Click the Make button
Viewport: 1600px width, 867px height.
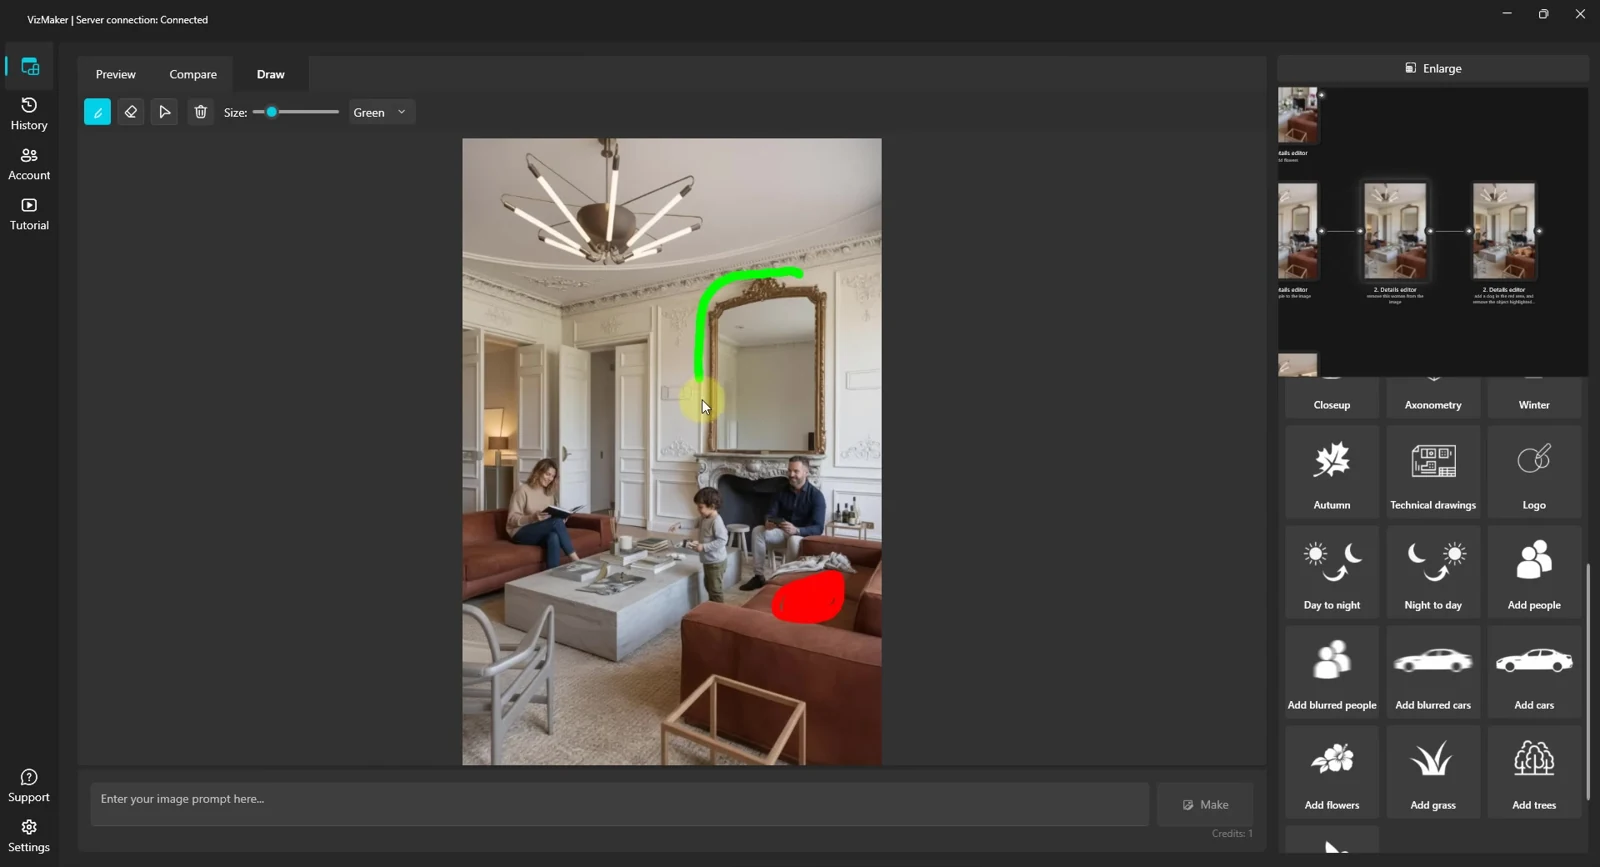(x=1205, y=805)
